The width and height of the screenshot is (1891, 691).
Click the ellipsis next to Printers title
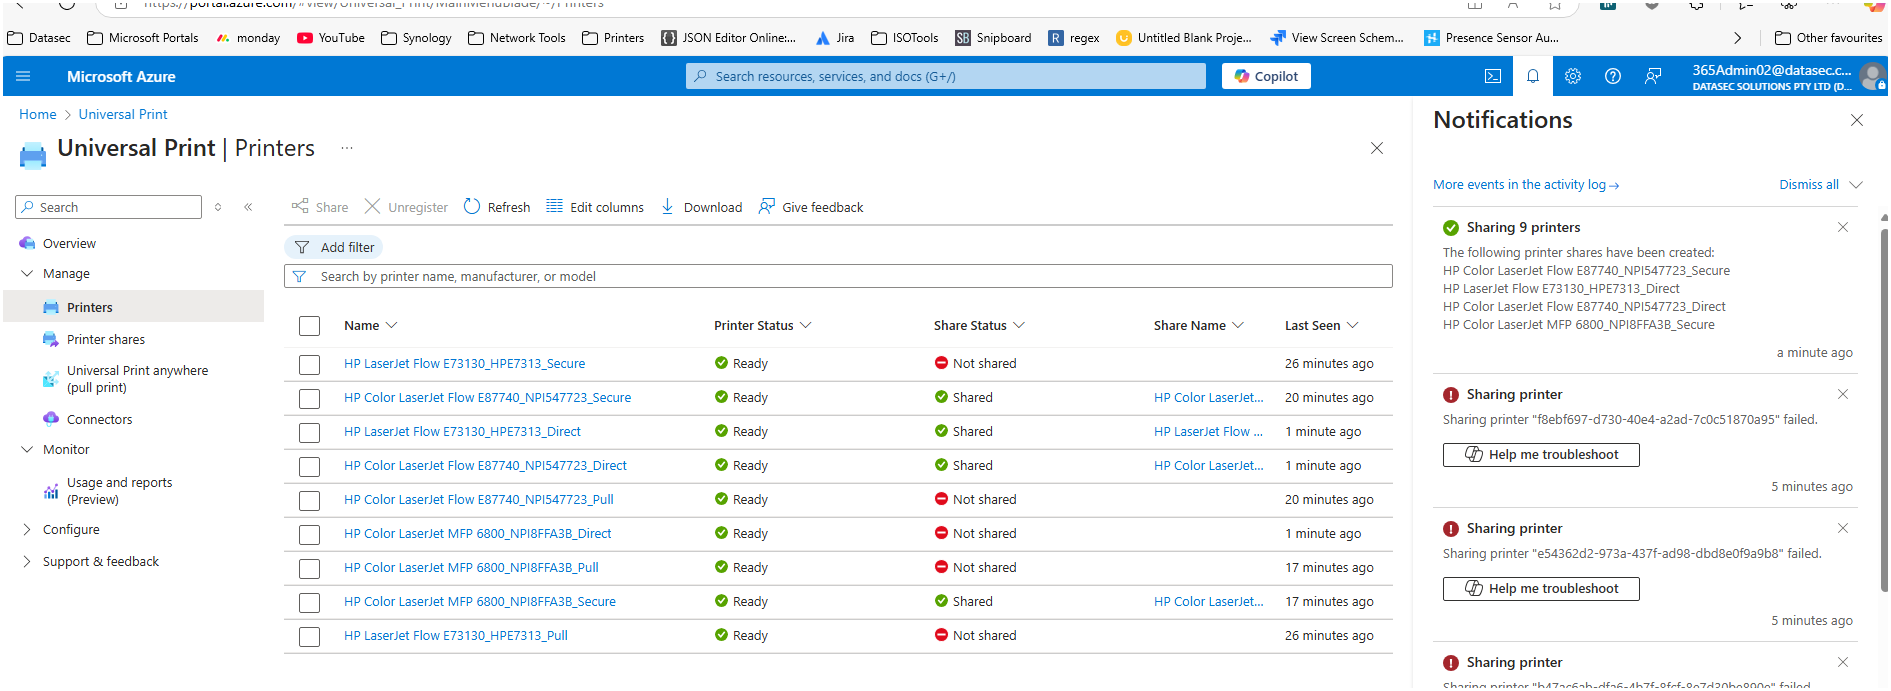tap(347, 148)
